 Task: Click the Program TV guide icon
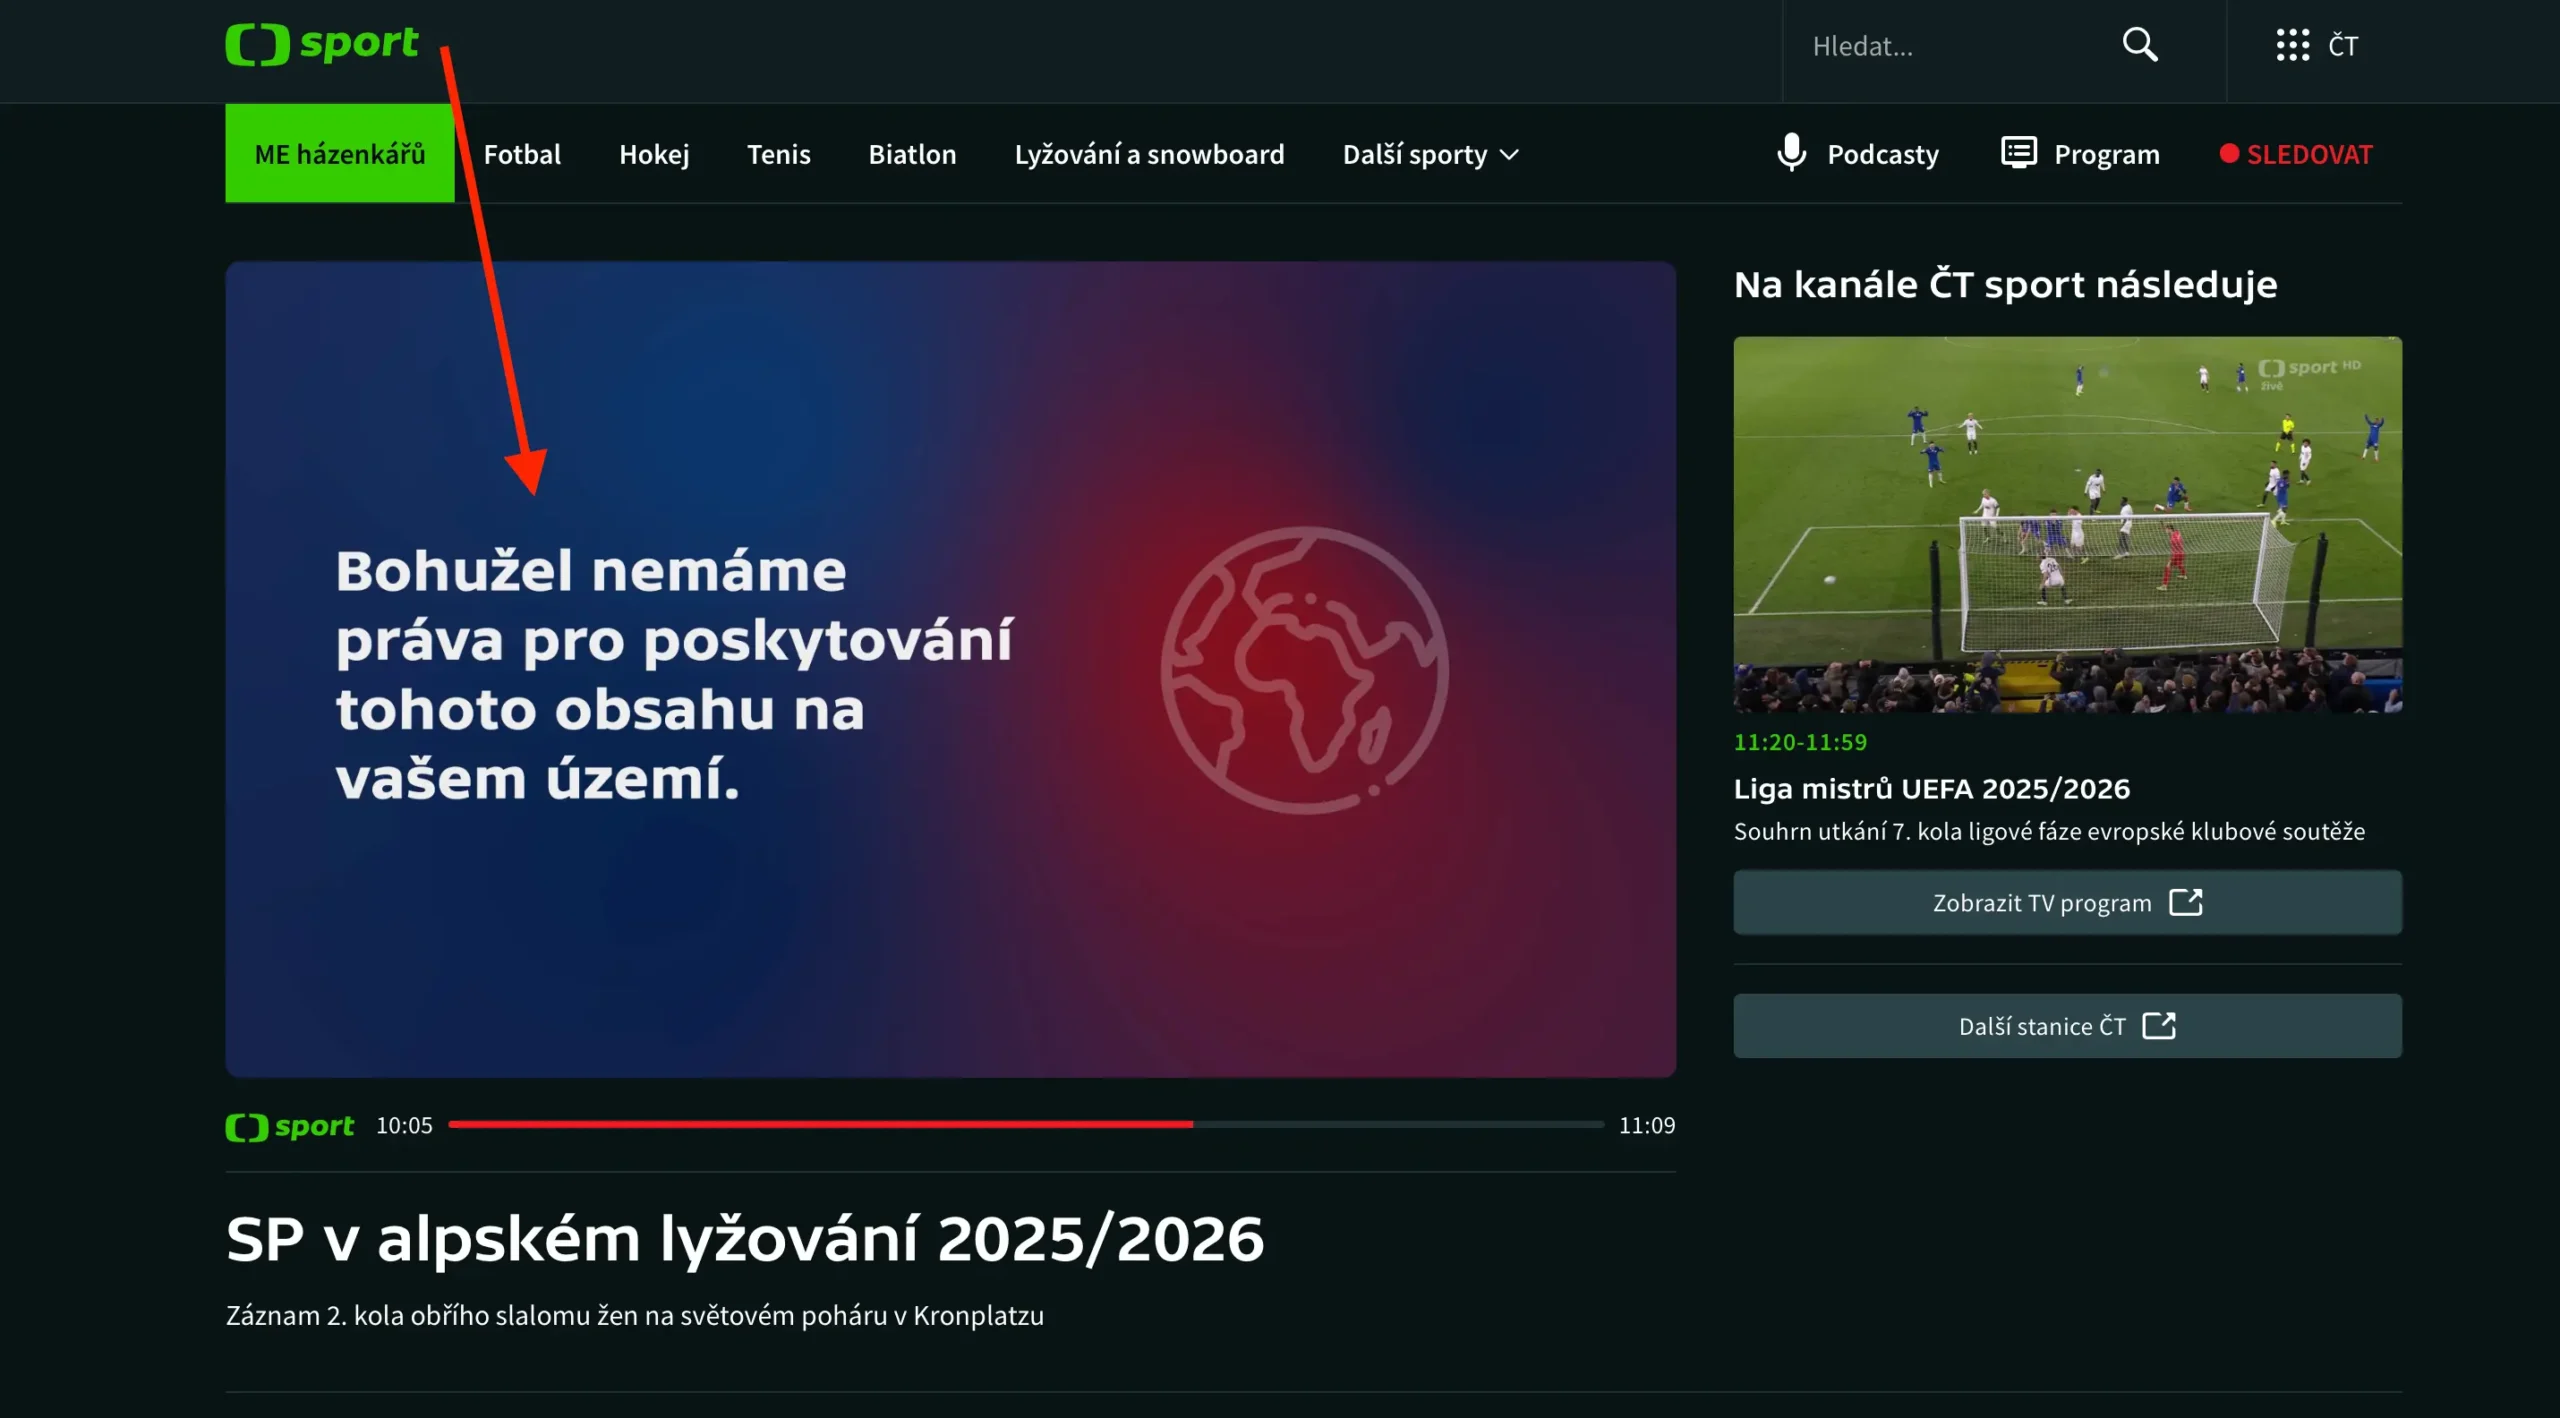[2017, 153]
